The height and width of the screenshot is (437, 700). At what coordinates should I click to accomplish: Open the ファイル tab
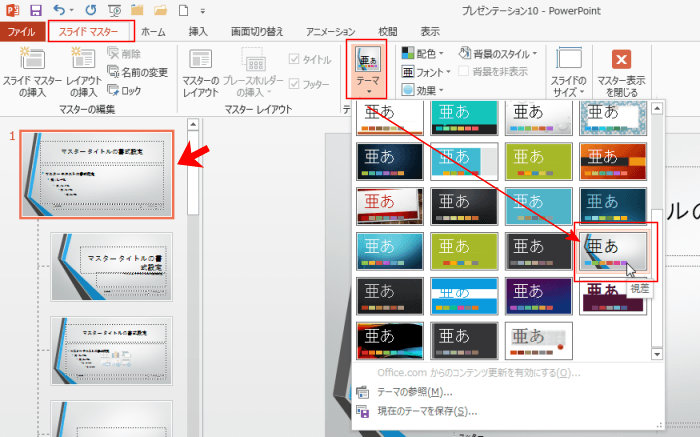[21, 32]
